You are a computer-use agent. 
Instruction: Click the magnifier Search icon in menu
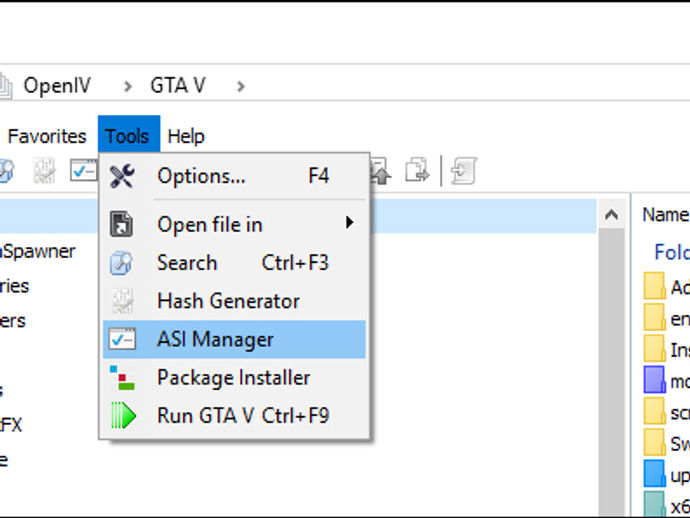pos(121,263)
